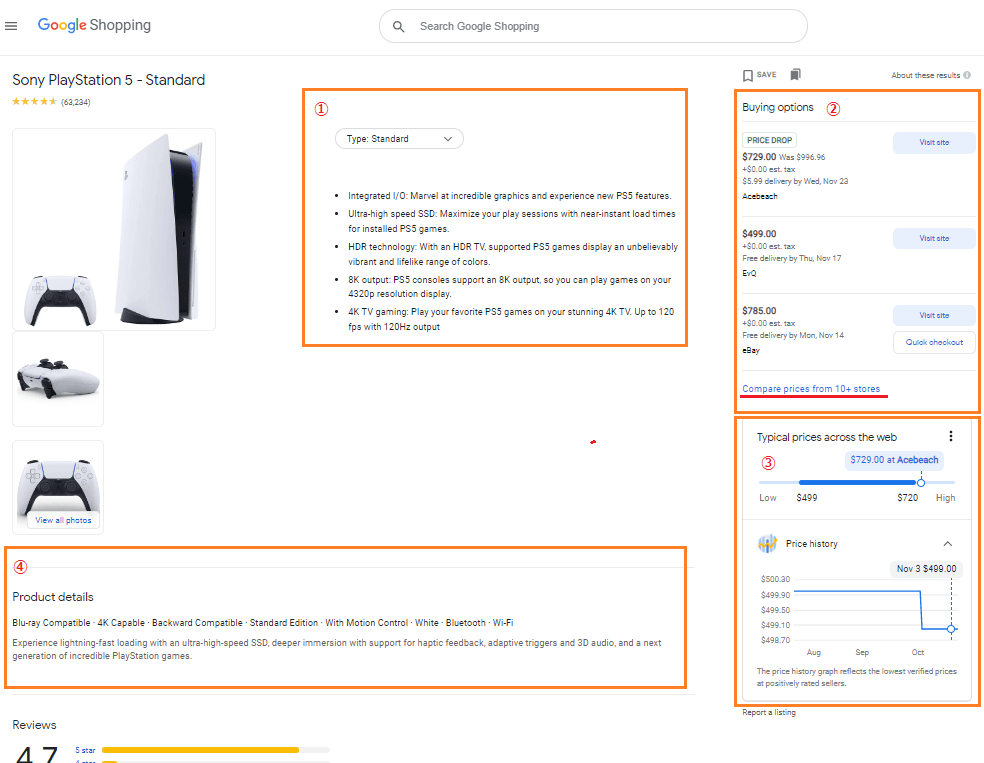
Task: Click the $499.00 EvQ price
Action: point(759,234)
